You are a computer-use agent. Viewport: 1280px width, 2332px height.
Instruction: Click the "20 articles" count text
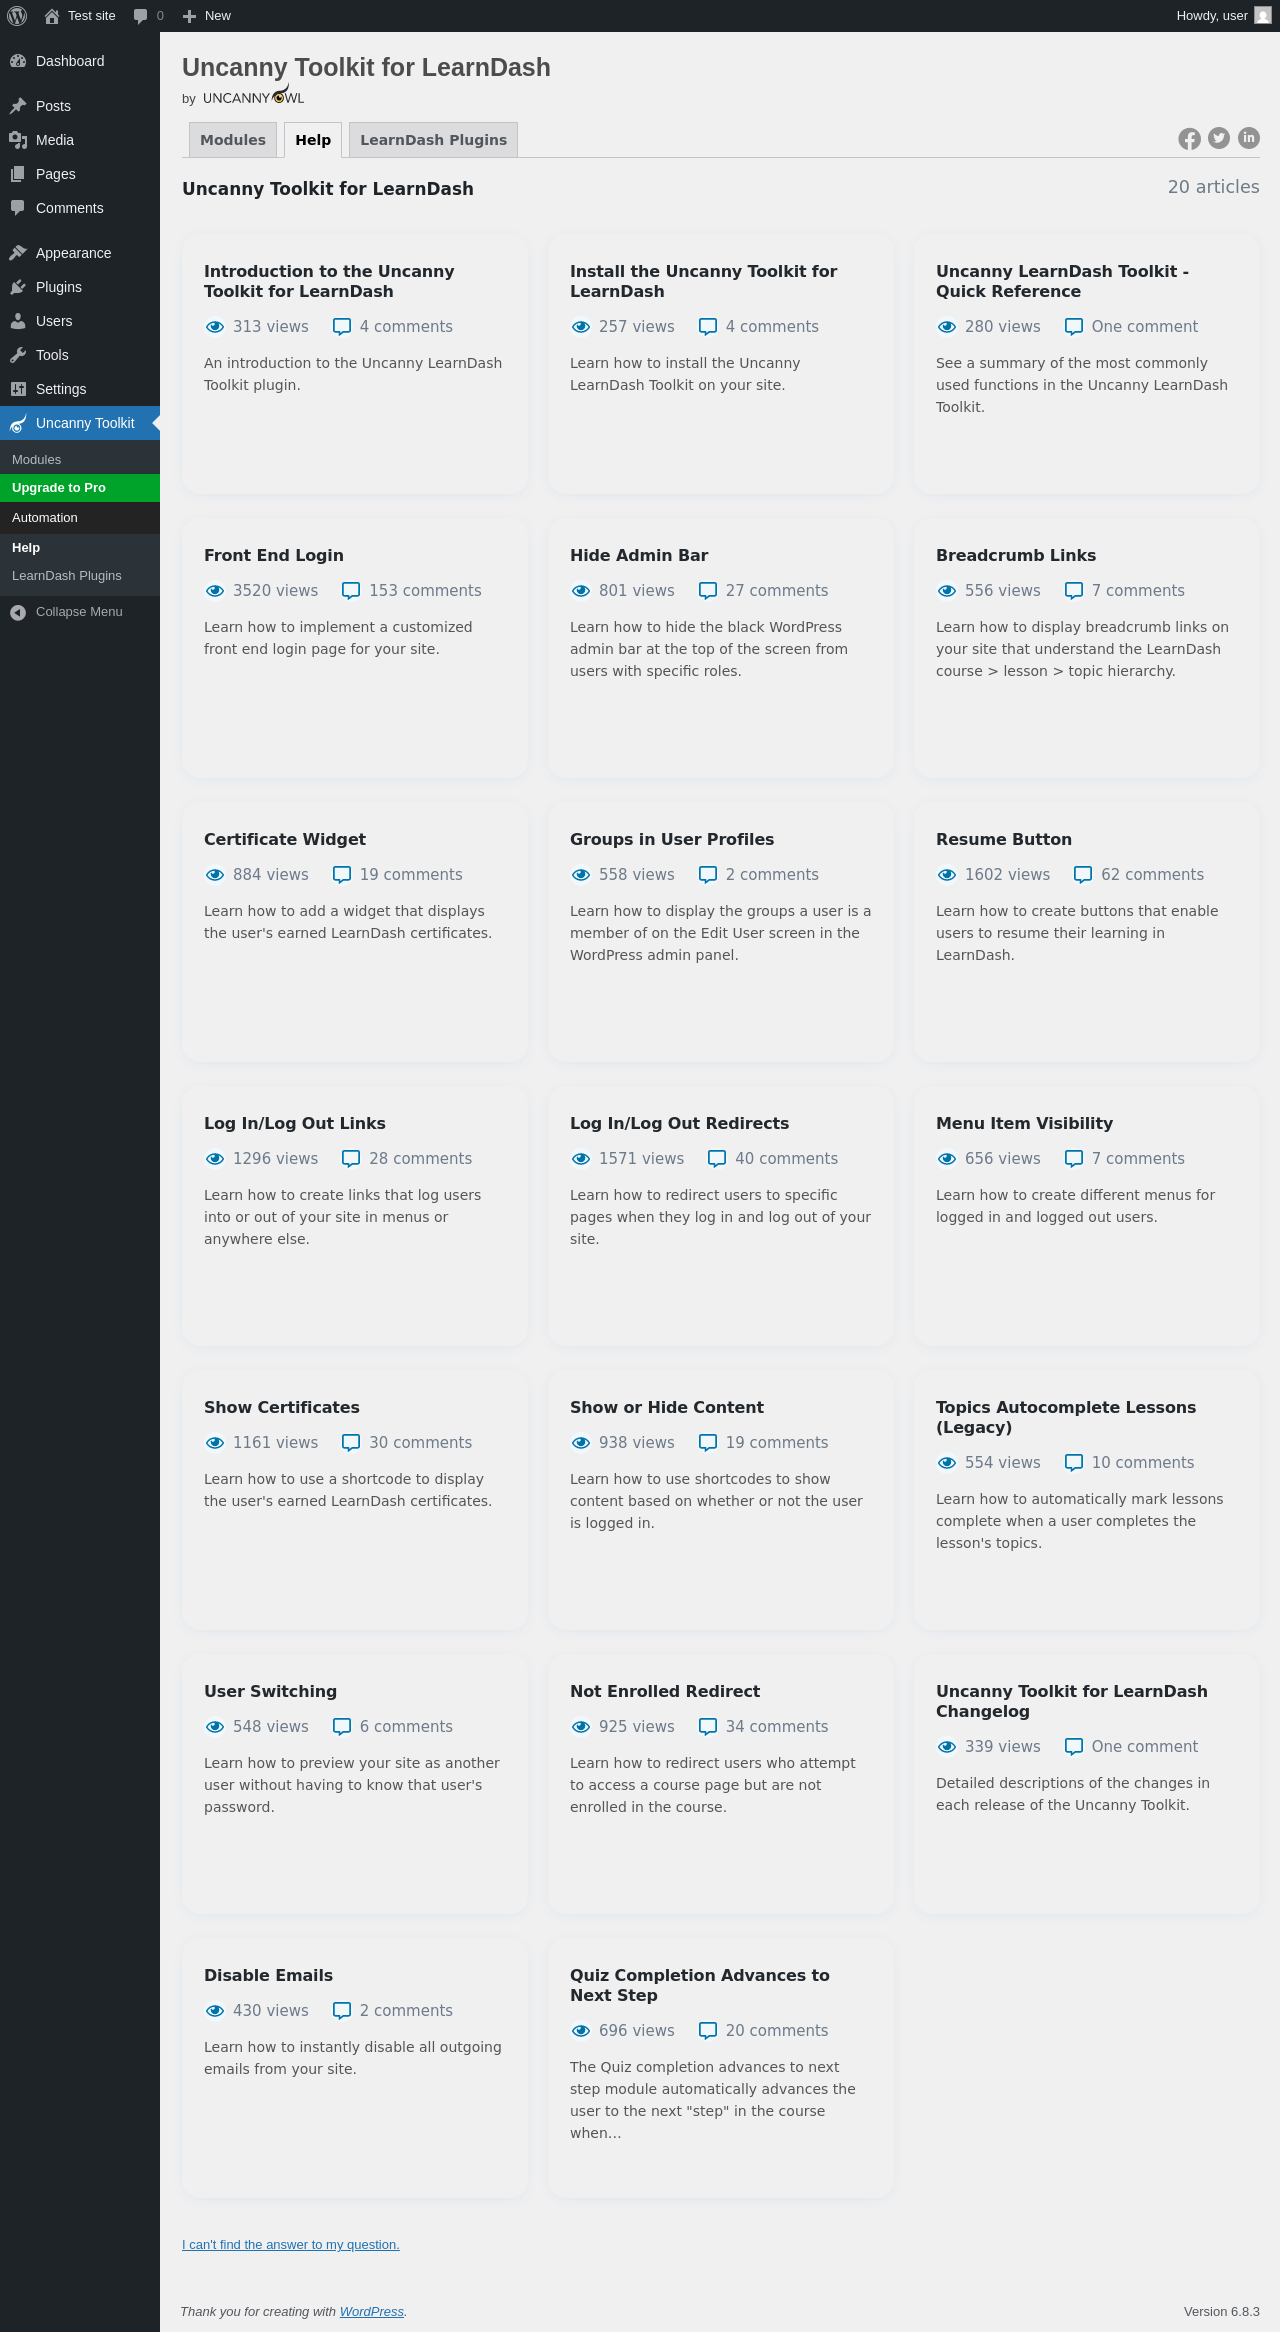pyautogui.click(x=1214, y=187)
